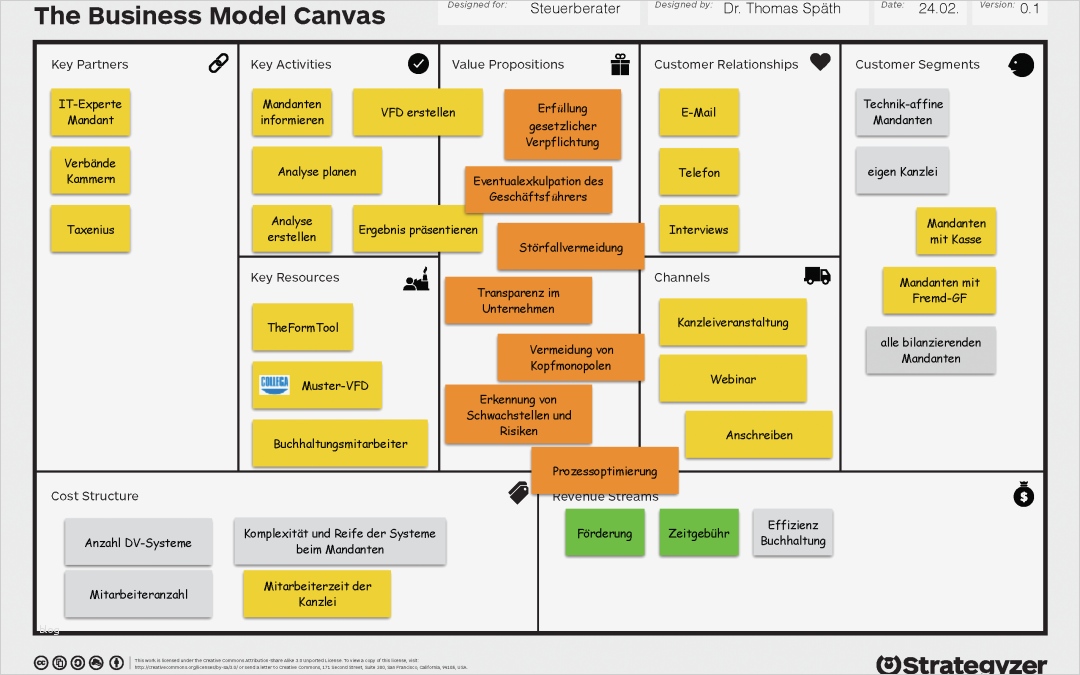Select the green Förderung note
The height and width of the screenshot is (675, 1080).
tap(605, 532)
